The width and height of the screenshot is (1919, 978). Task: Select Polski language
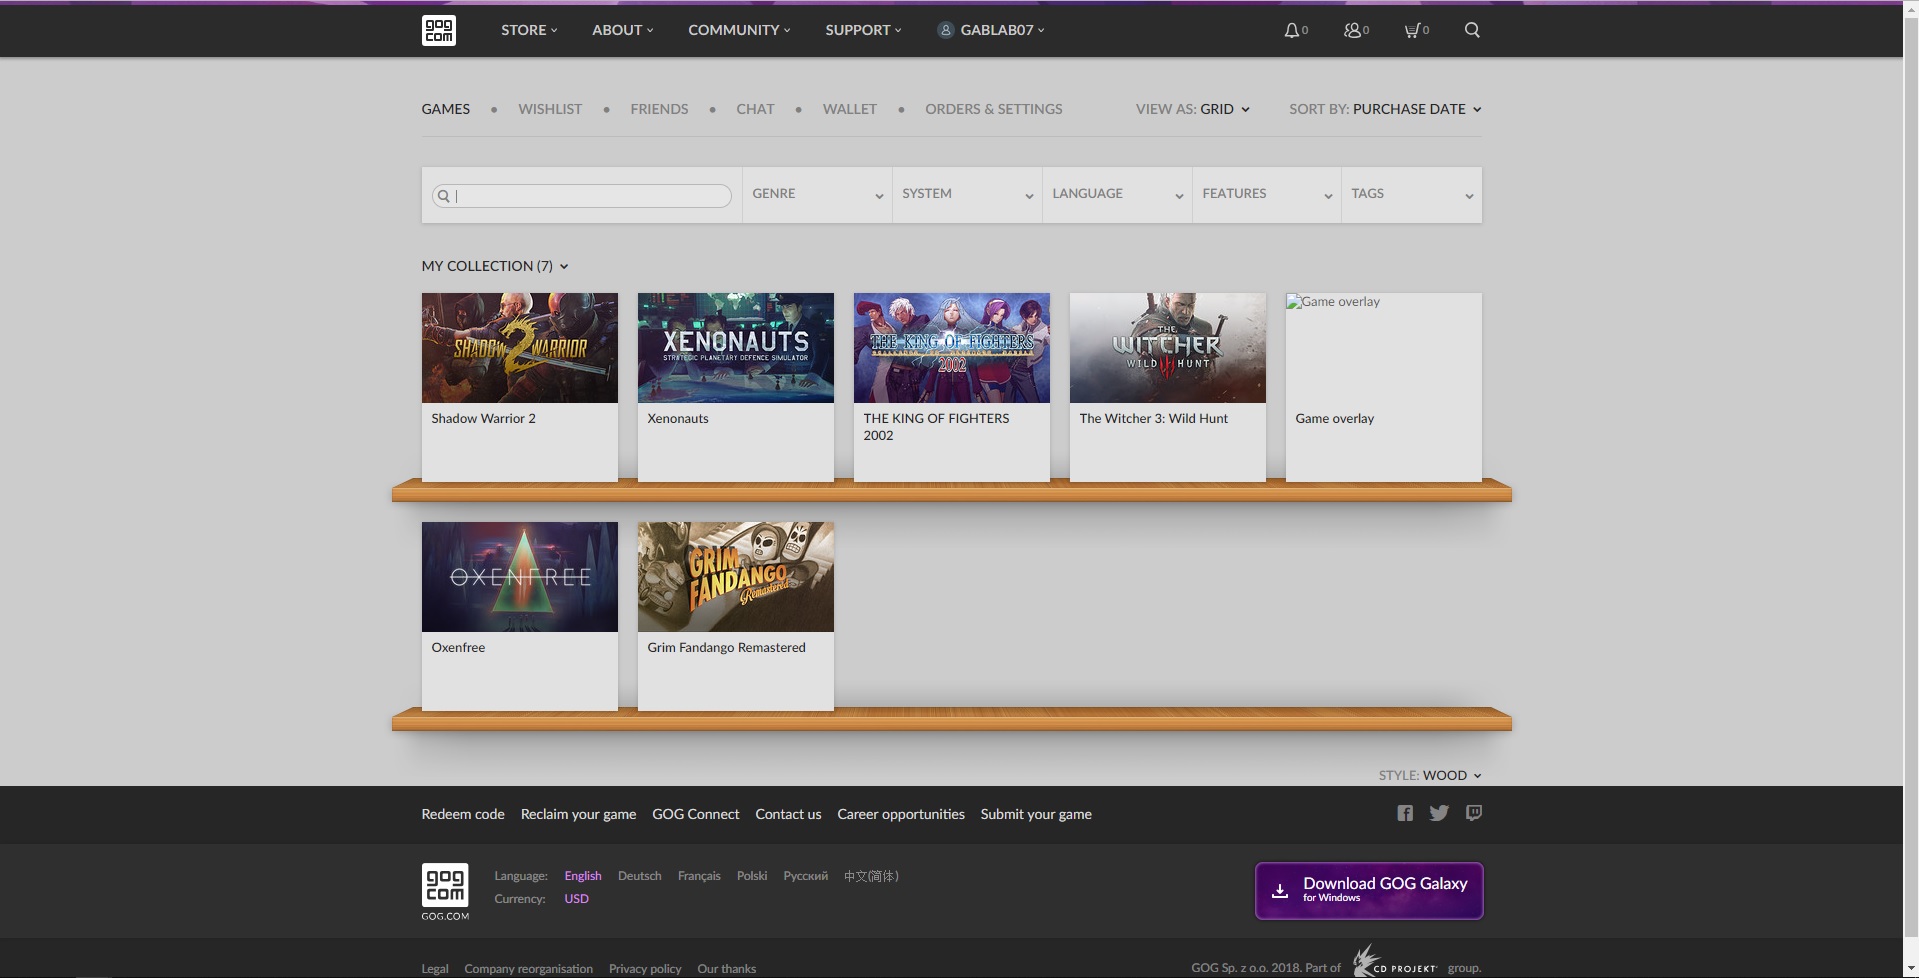(x=752, y=876)
